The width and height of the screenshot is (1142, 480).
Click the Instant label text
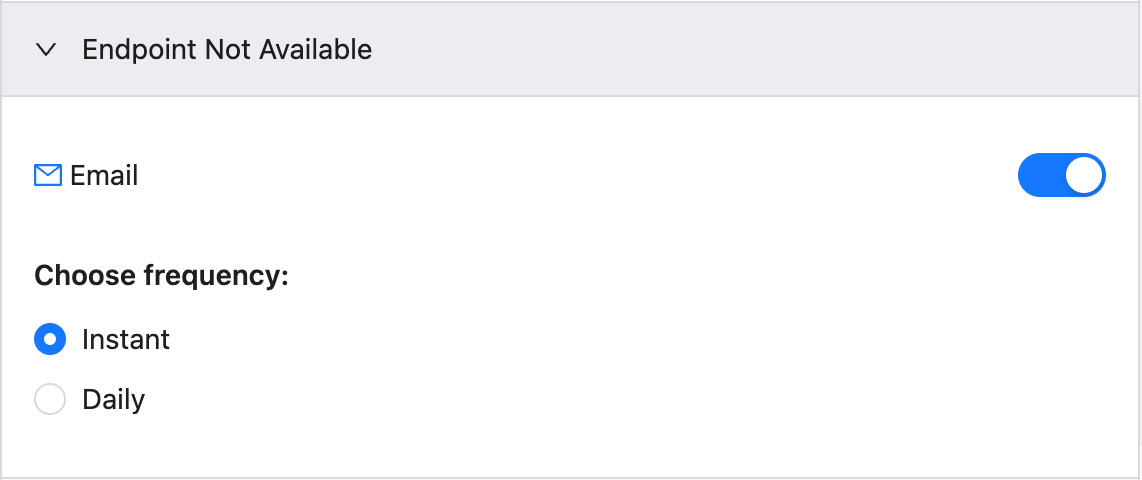[126, 339]
